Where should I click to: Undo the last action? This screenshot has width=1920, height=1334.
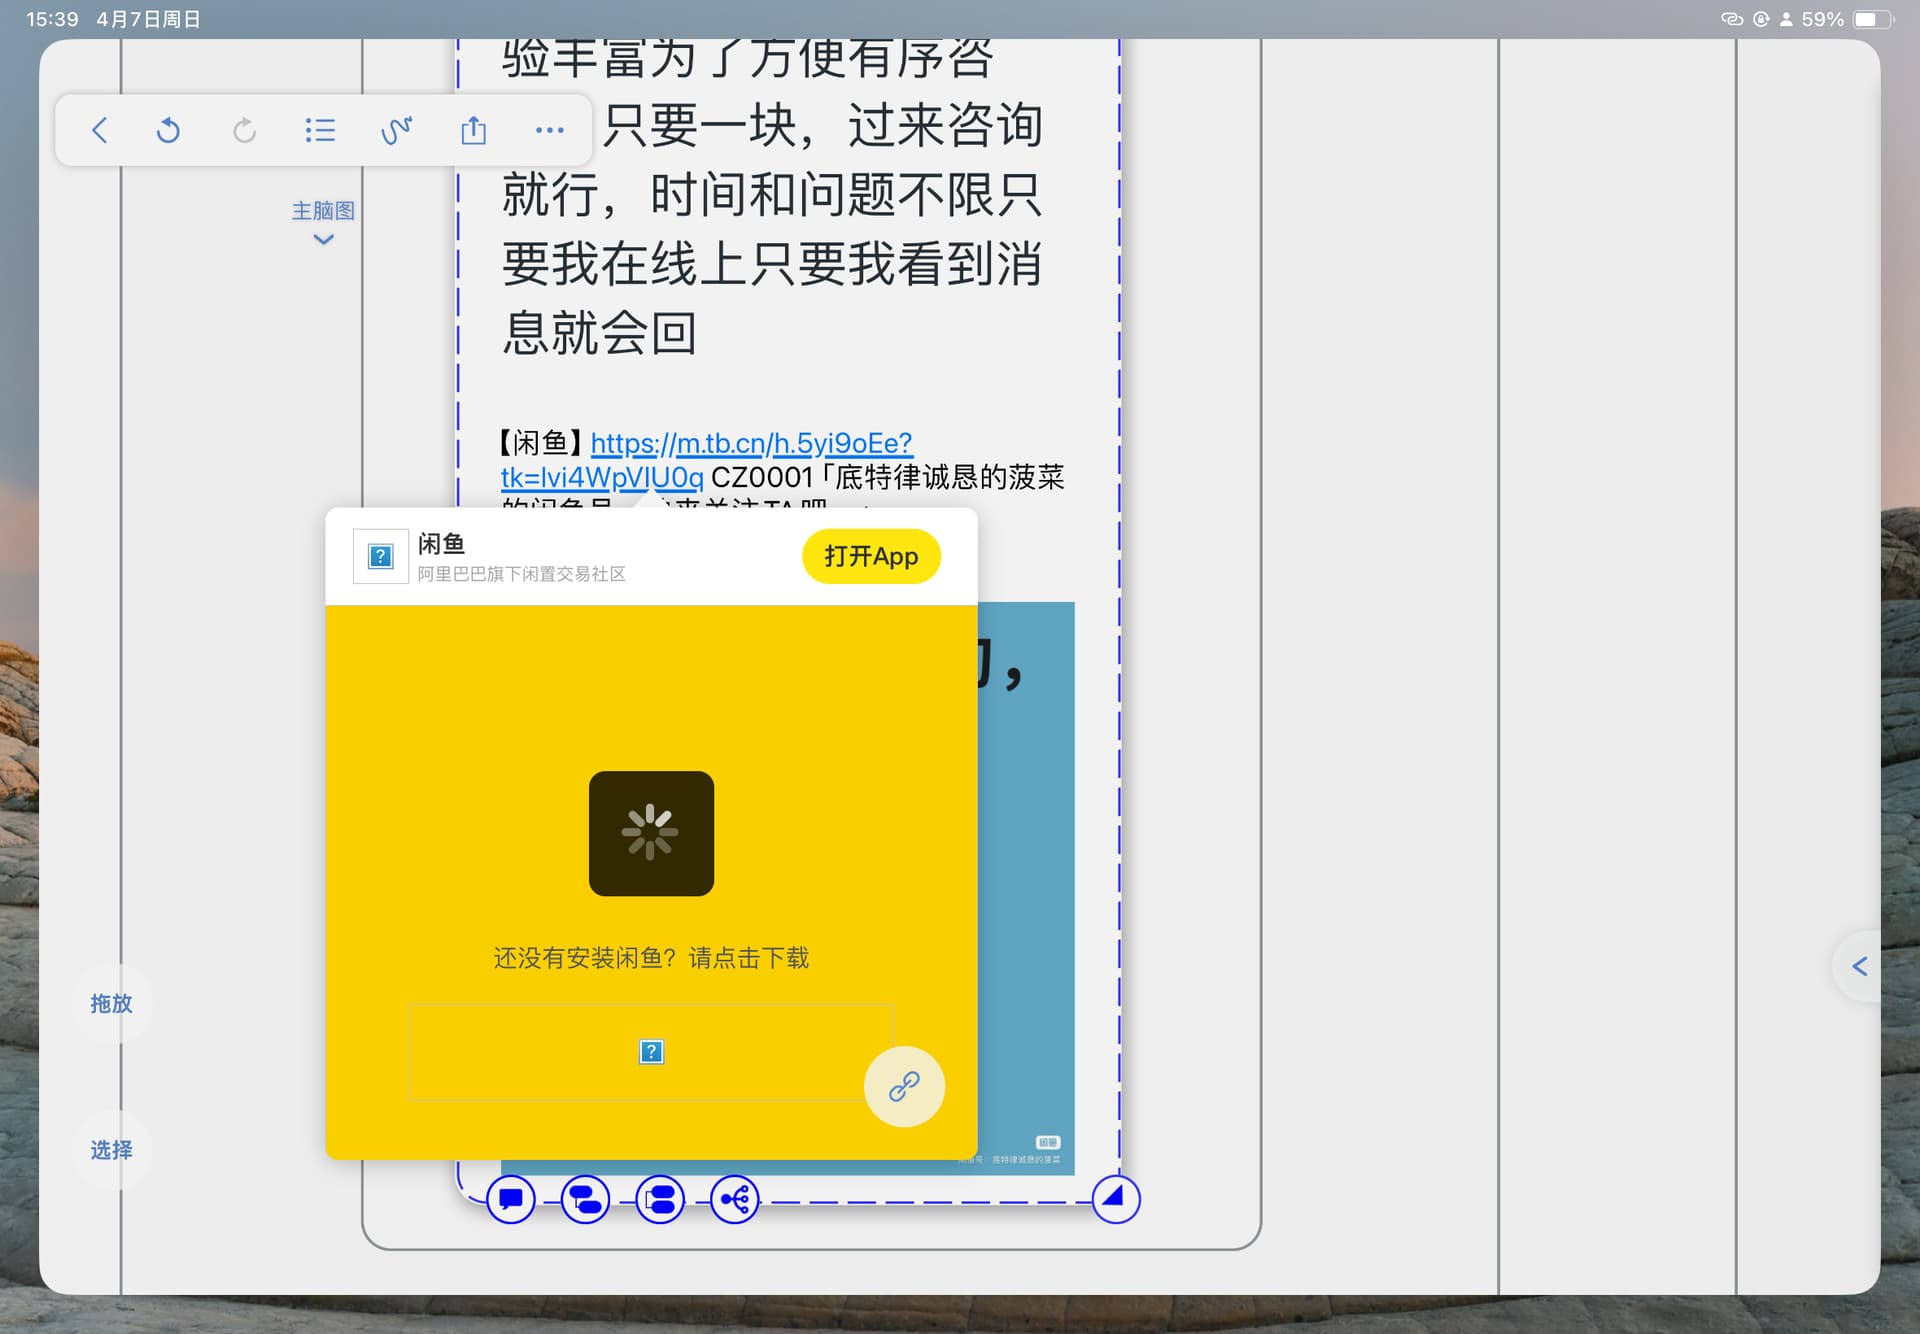point(168,130)
